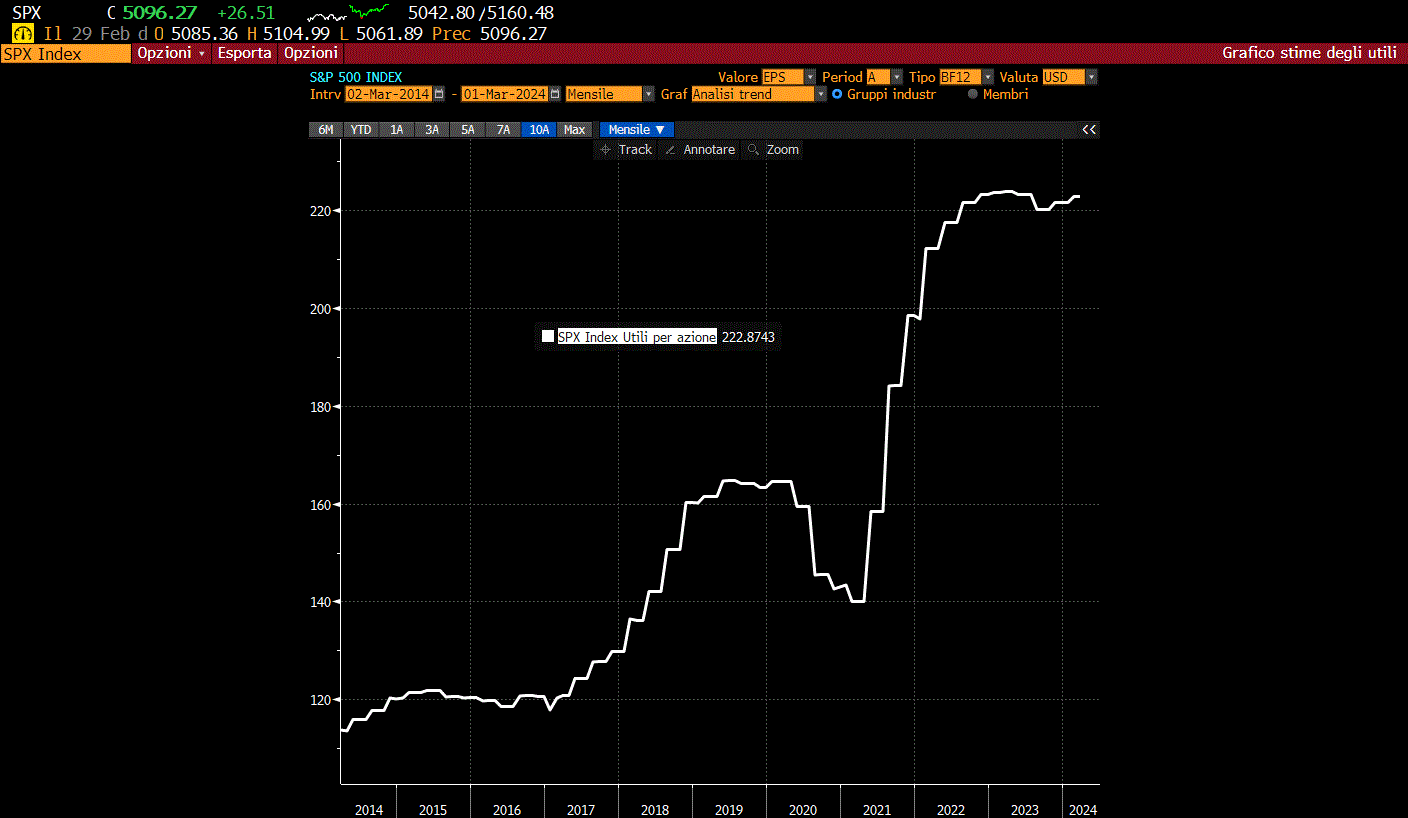Click the Zoom magnifier icon
This screenshot has width=1408, height=818.
point(754,149)
